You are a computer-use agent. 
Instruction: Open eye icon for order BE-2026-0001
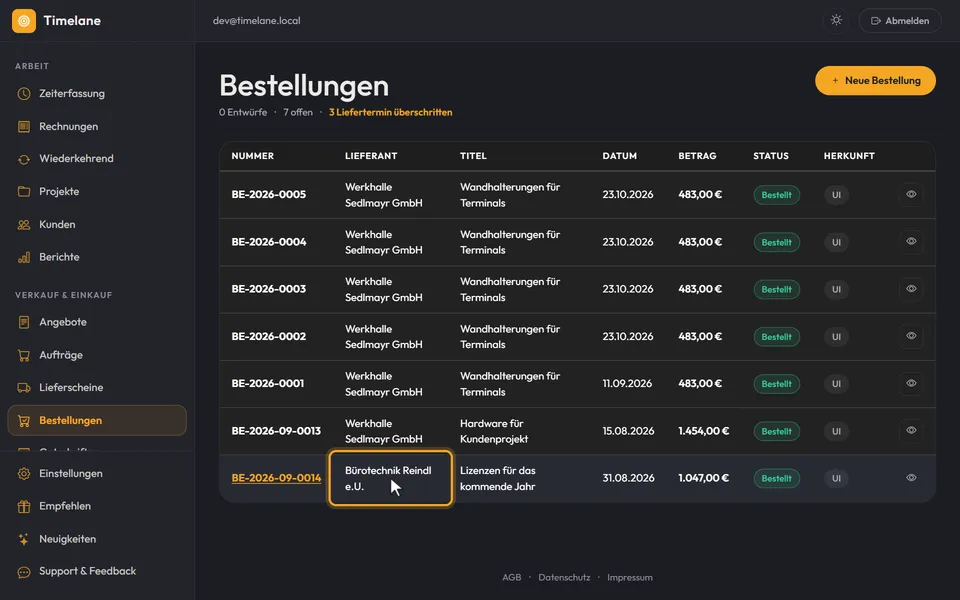pos(911,383)
